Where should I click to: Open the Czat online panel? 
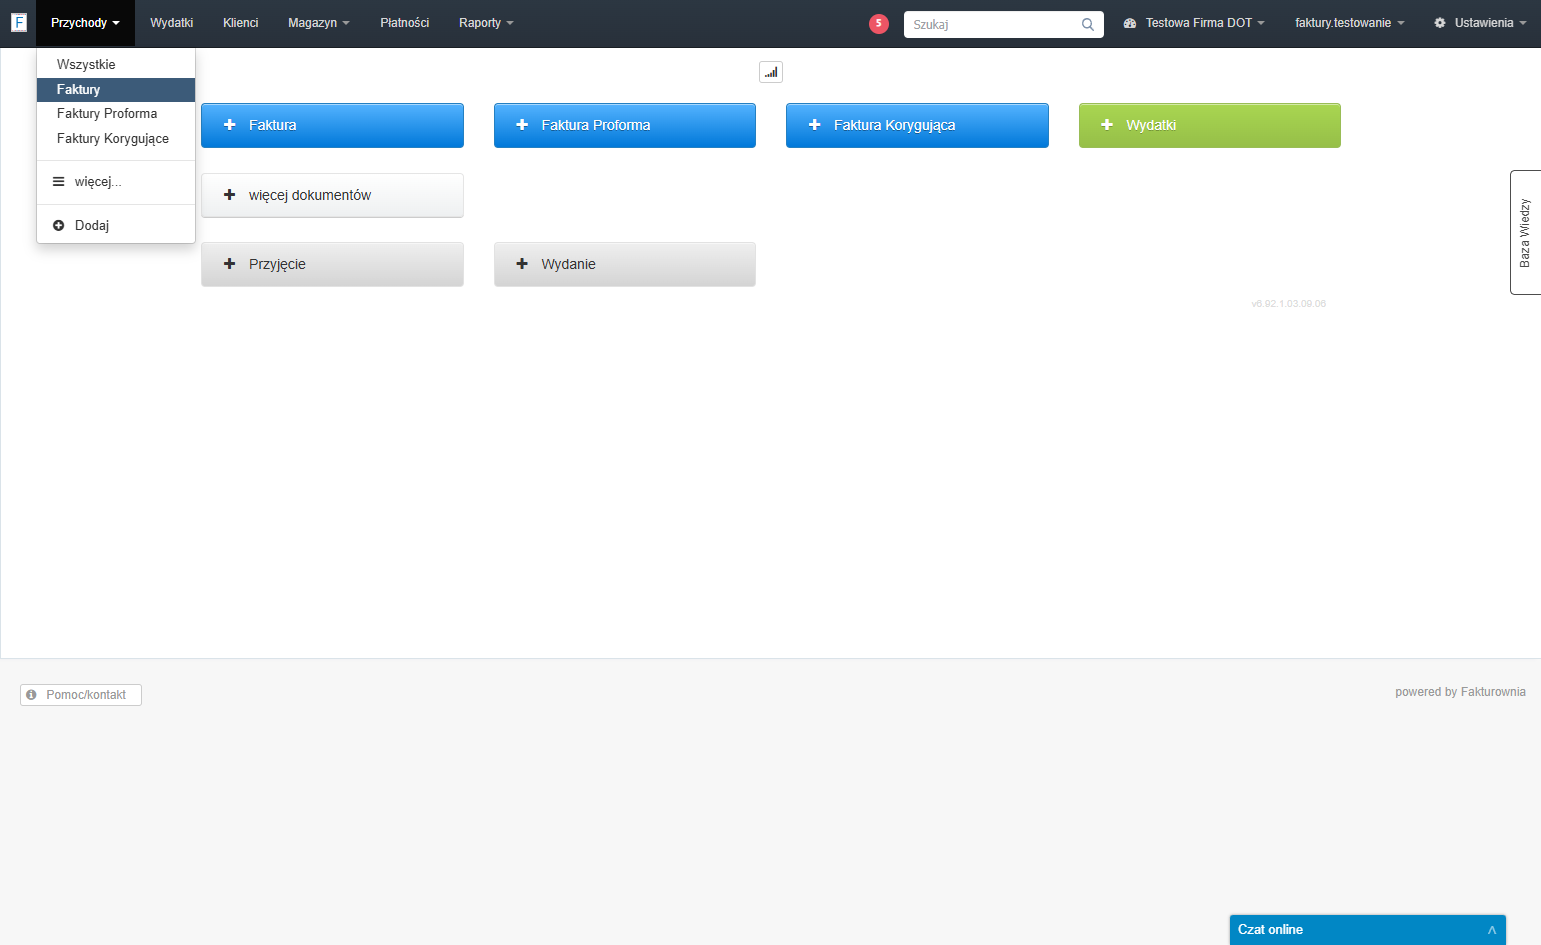pos(1367,930)
